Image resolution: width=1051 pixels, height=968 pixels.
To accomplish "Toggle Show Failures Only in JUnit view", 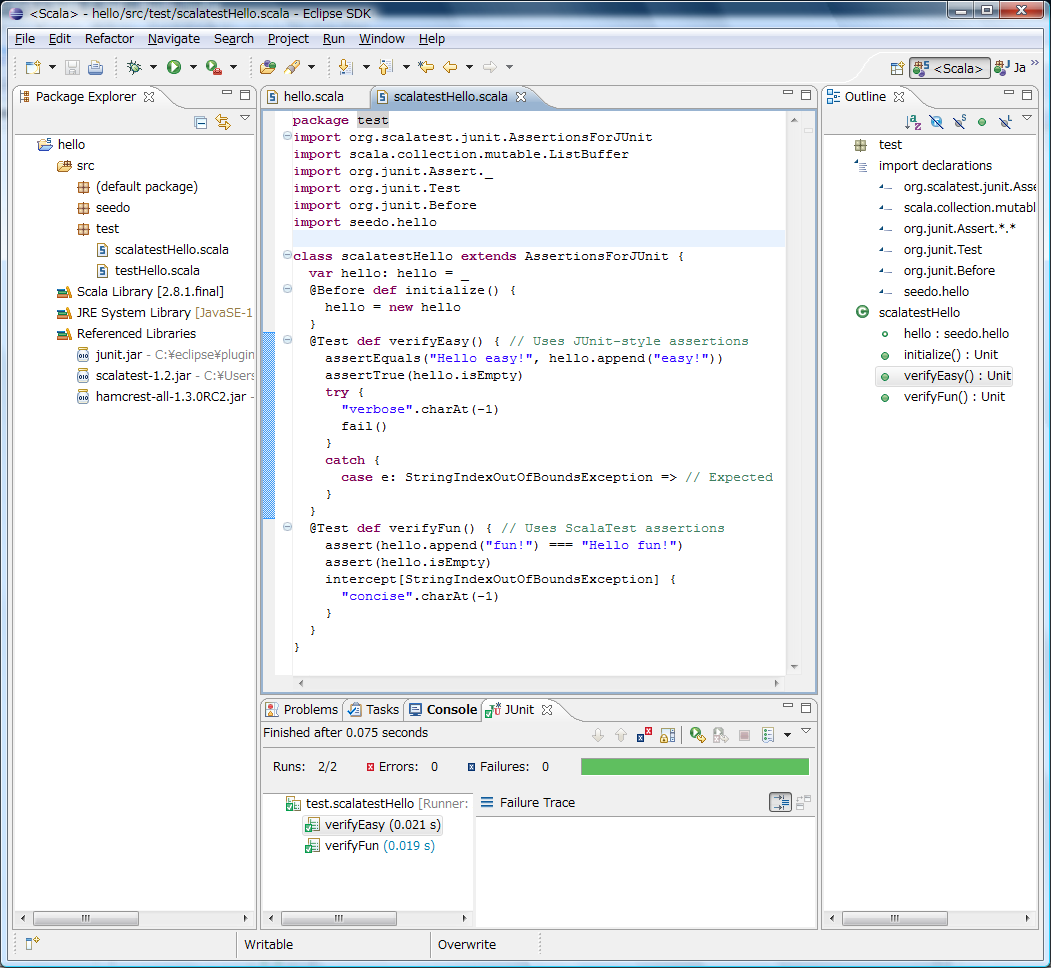I will click(645, 735).
